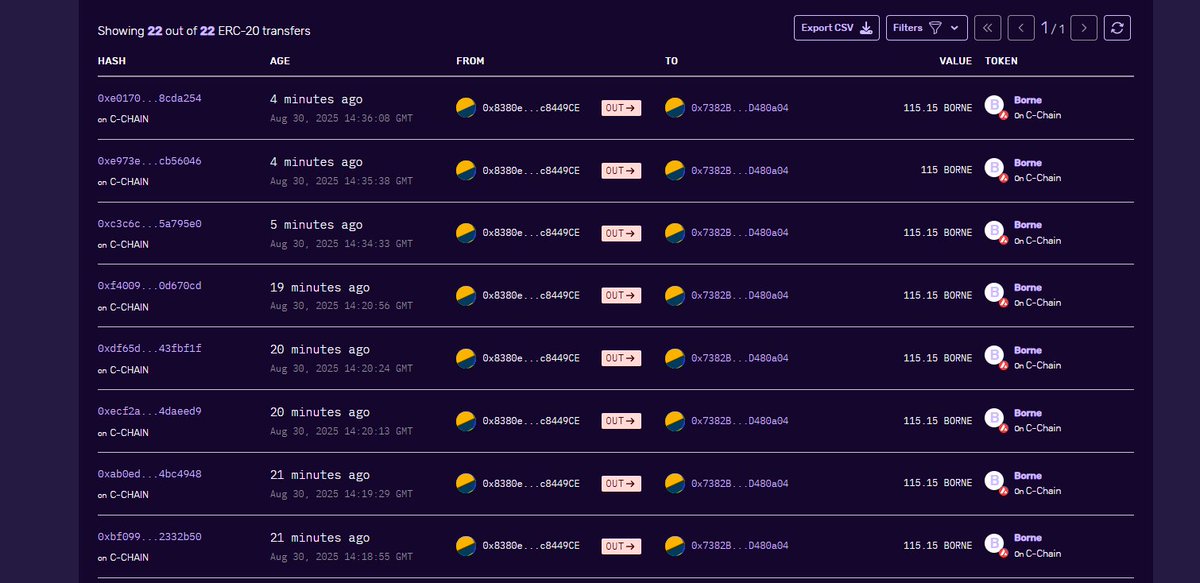Image resolution: width=1200 pixels, height=583 pixels.
Task: Open the Borne token page link
Action: [x=1028, y=99]
